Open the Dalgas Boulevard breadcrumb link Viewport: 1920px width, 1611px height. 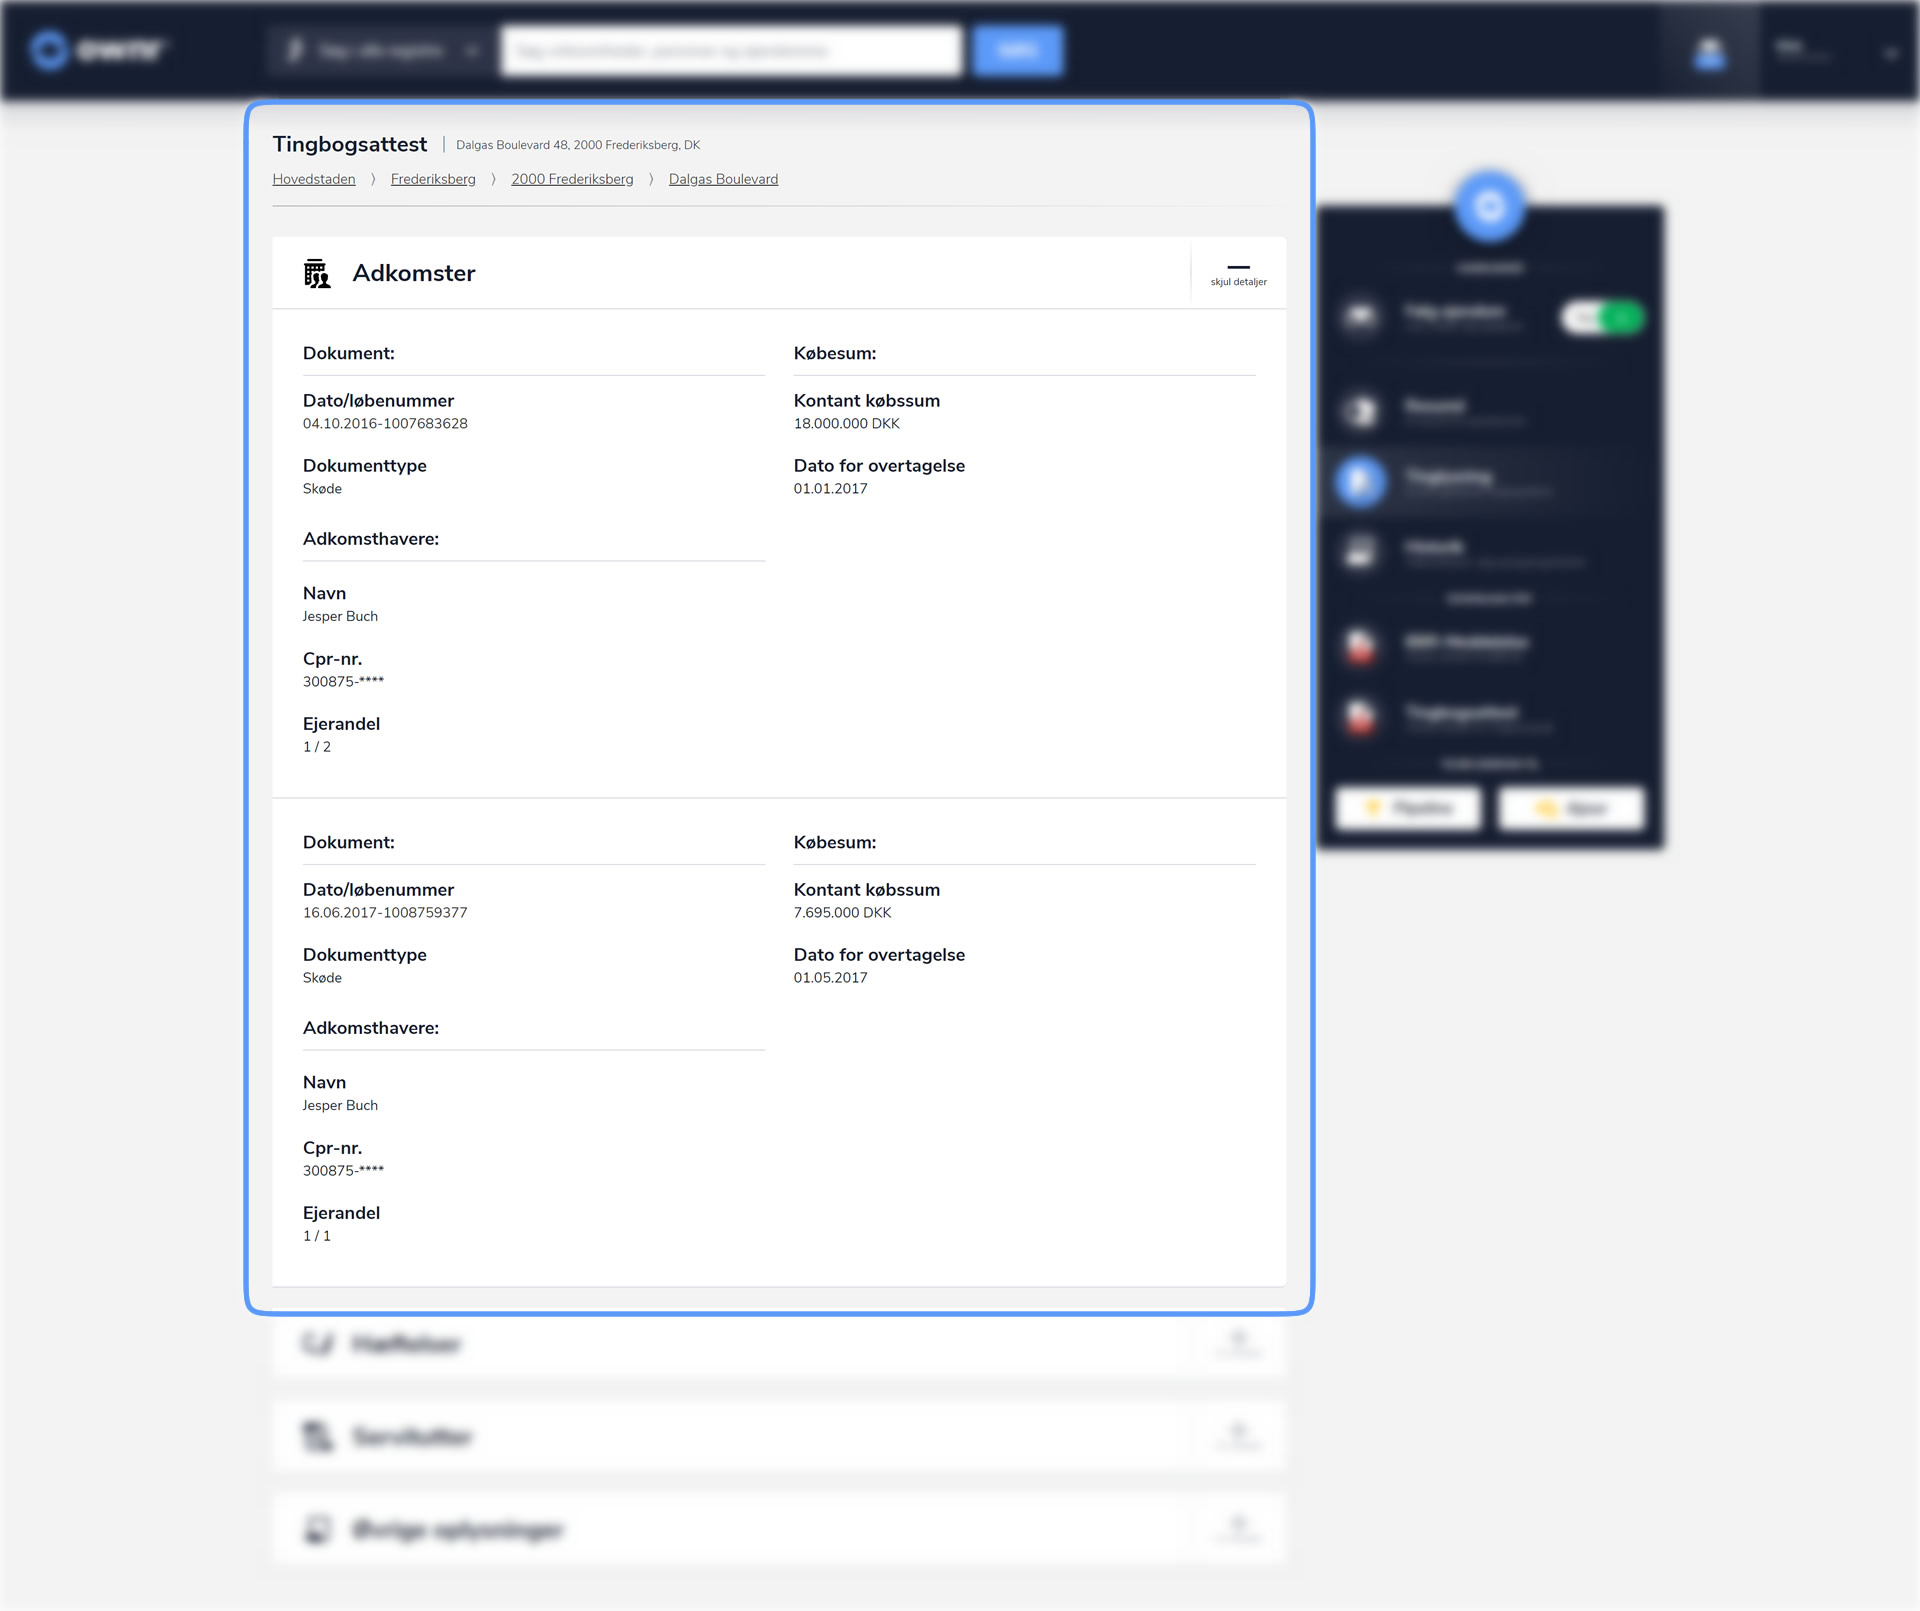click(x=723, y=179)
